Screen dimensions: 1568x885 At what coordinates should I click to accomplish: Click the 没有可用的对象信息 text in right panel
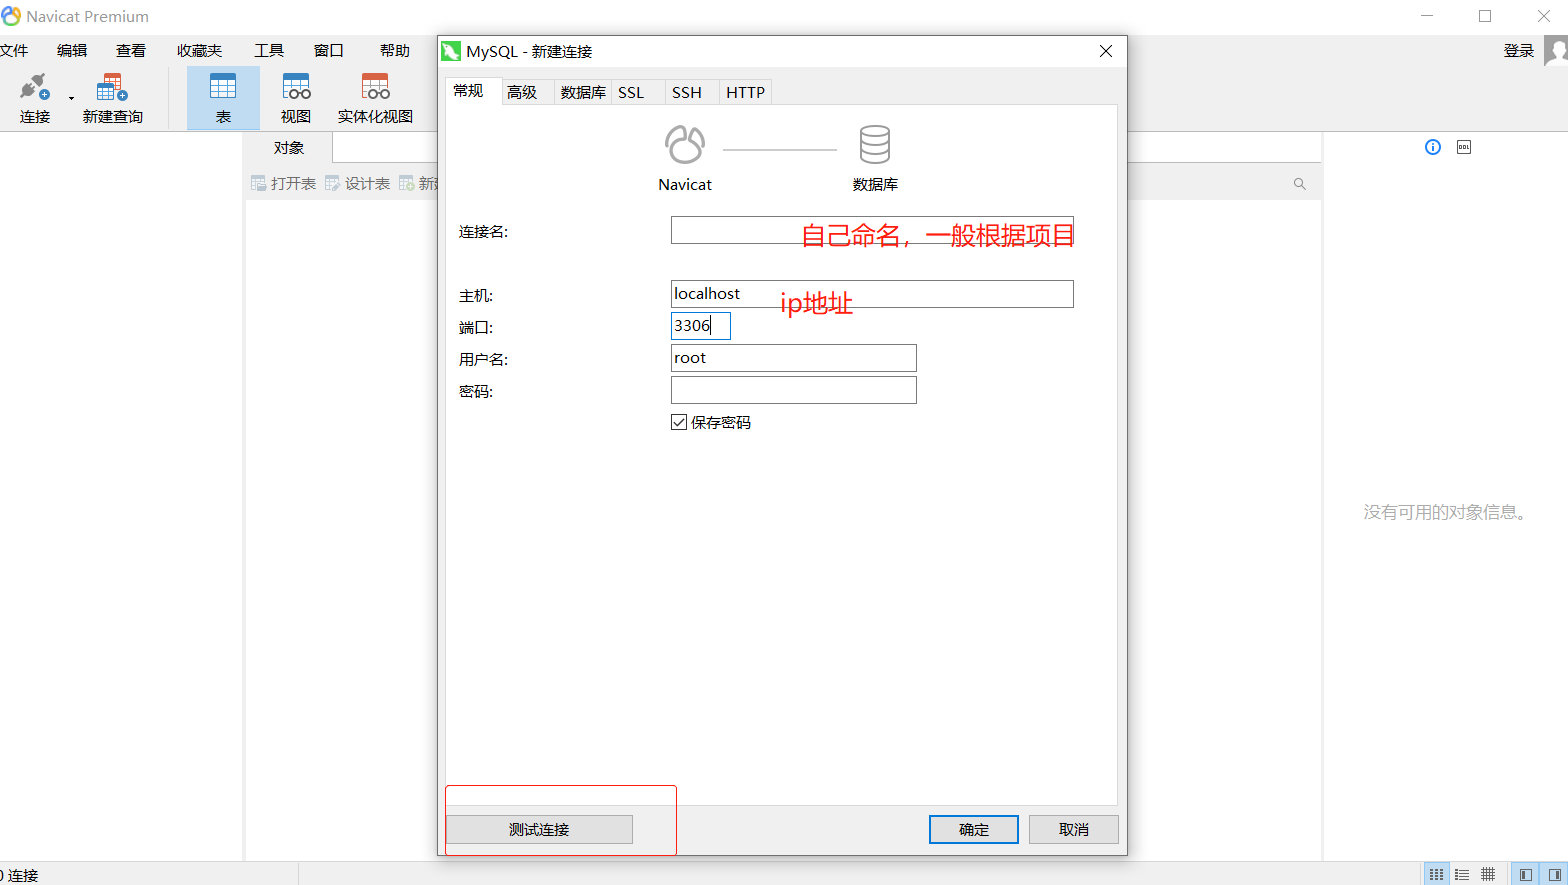coord(1445,512)
